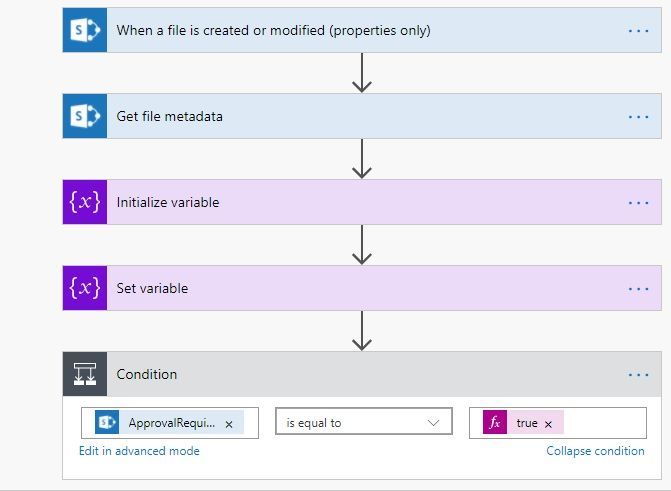Click empty area of condition value field
Image resolution: width=671 pixels, height=491 pixels.
coord(603,423)
